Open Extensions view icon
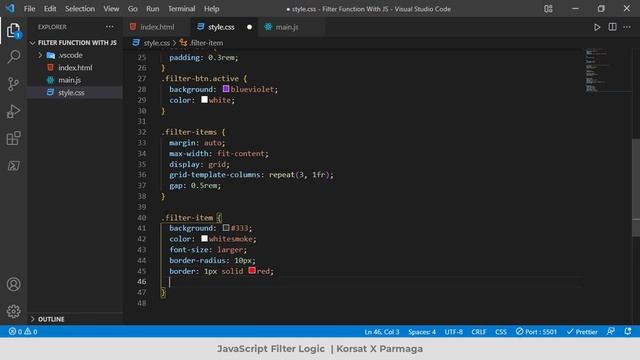Screen dimensions: 640x360 coord(13,138)
